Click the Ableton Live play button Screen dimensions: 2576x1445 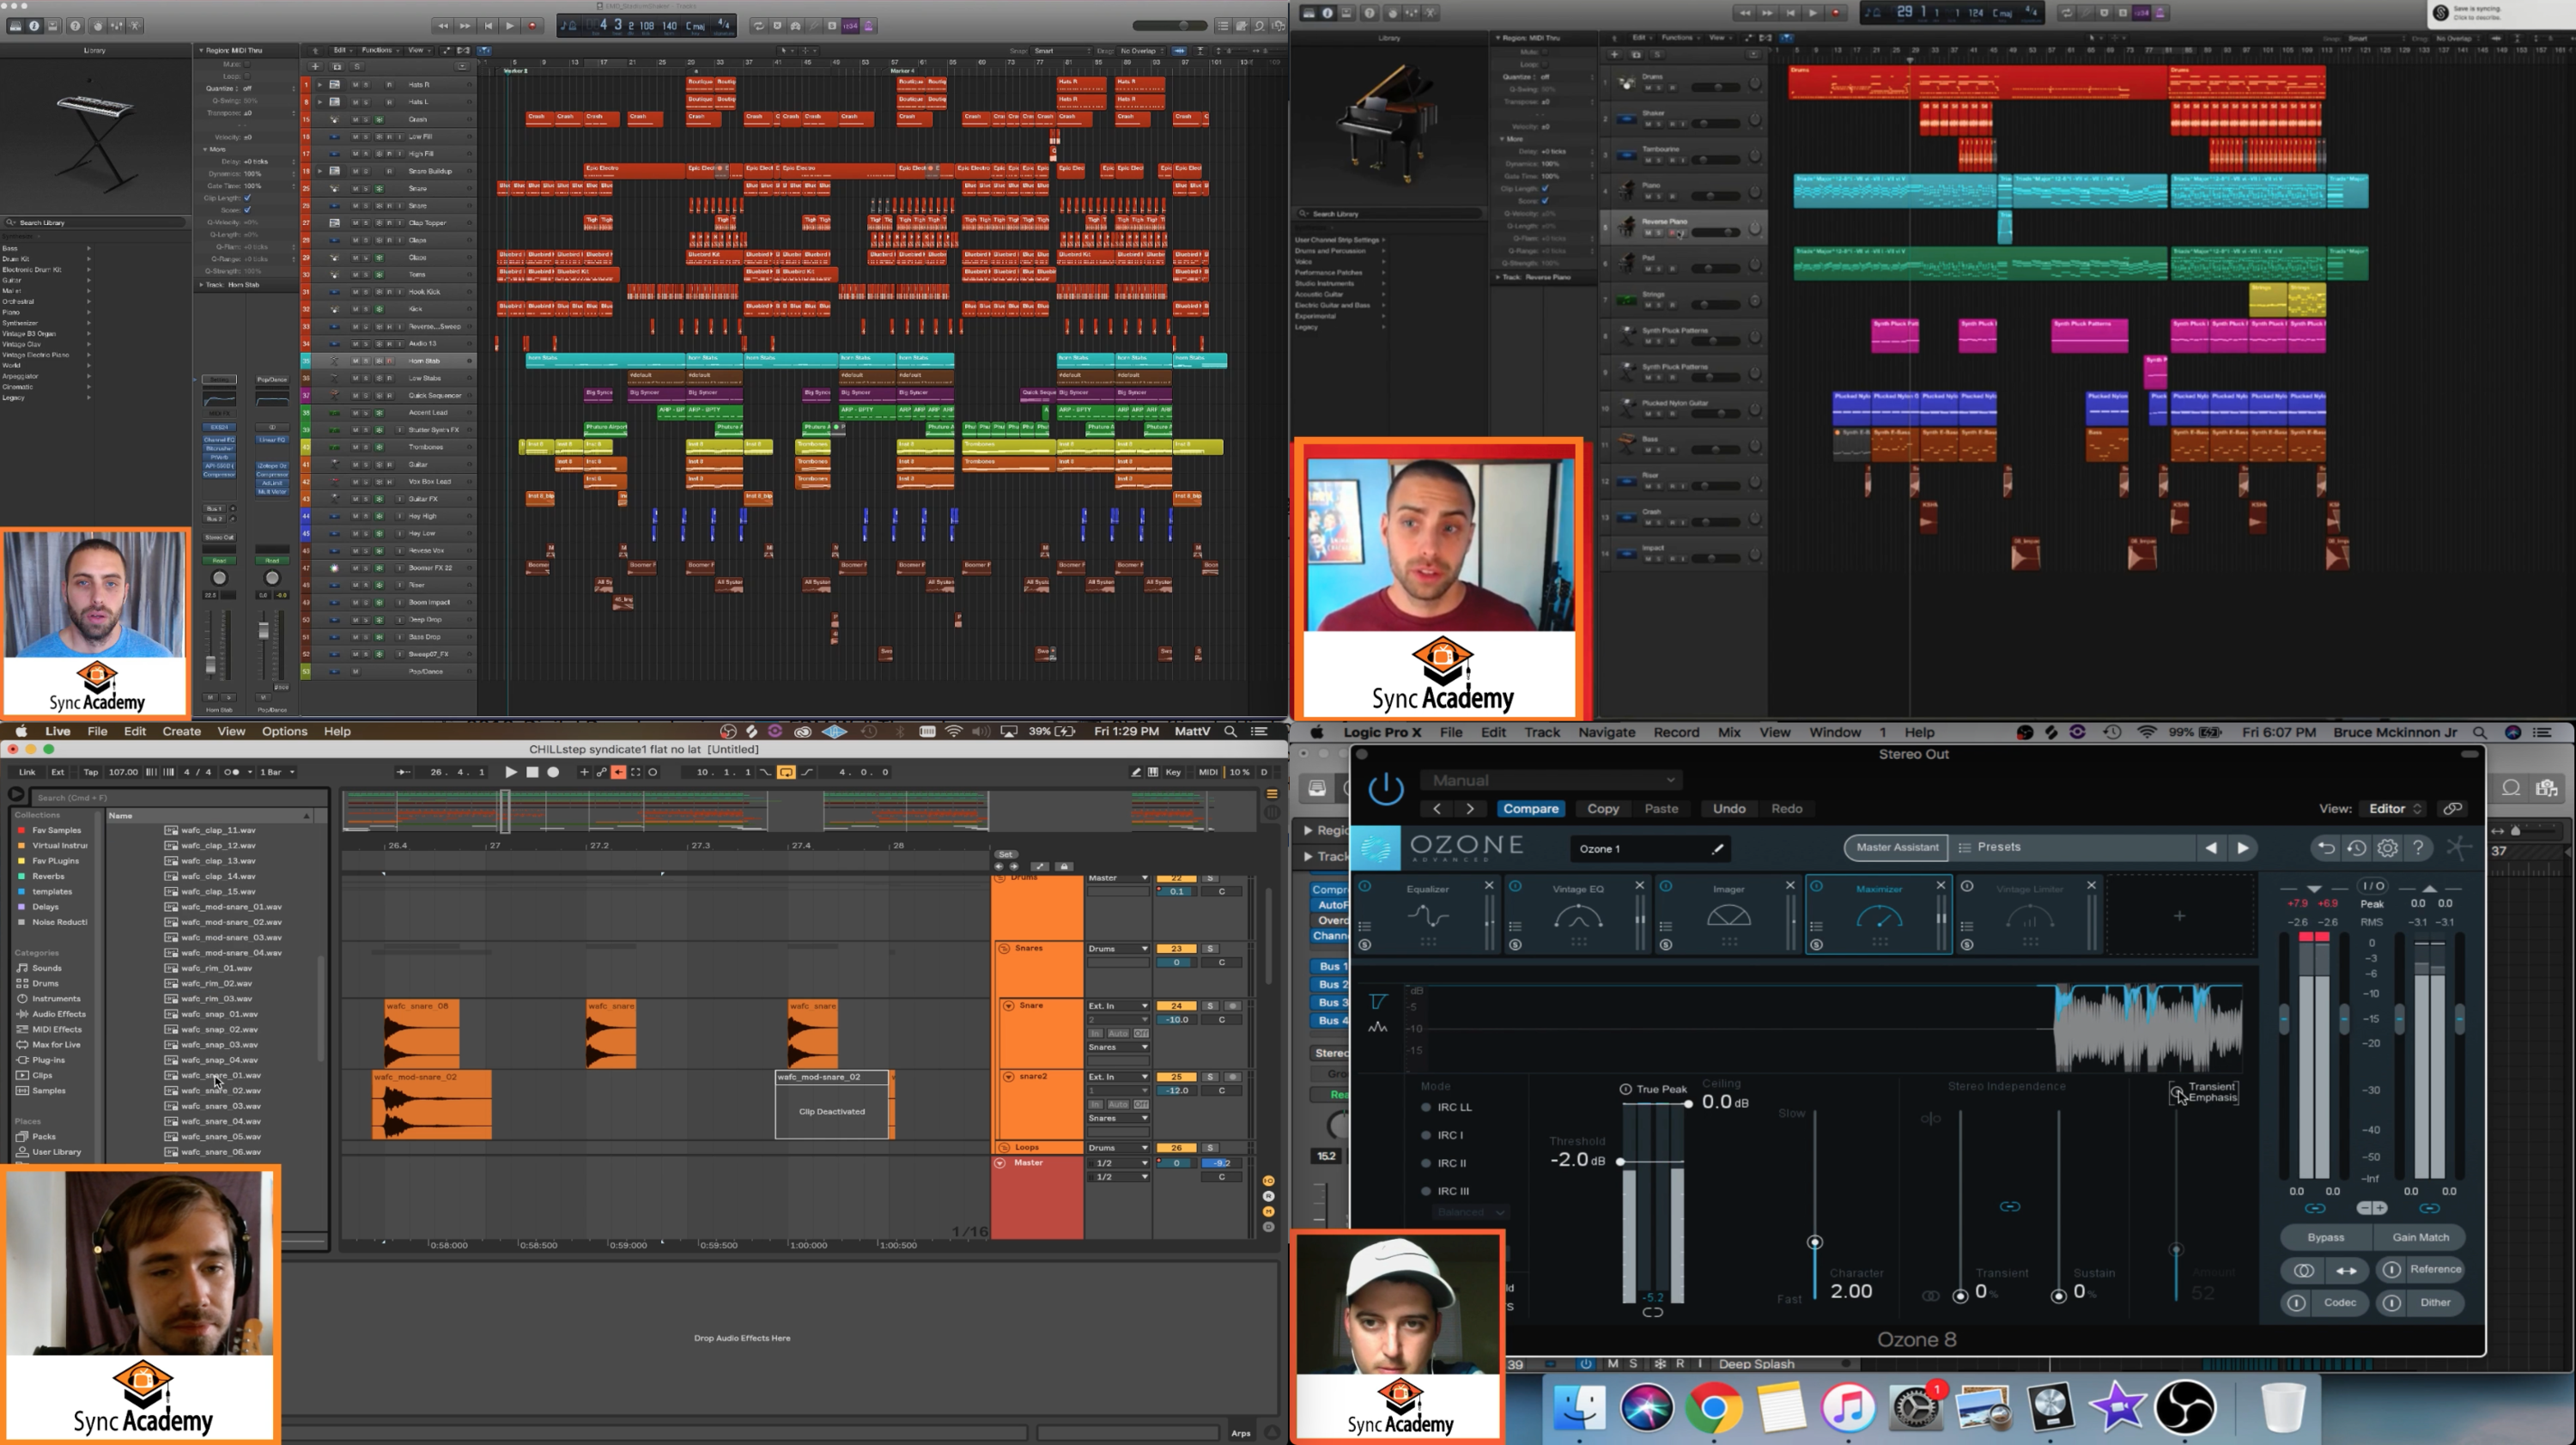pyautogui.click(x=511, y=772)
